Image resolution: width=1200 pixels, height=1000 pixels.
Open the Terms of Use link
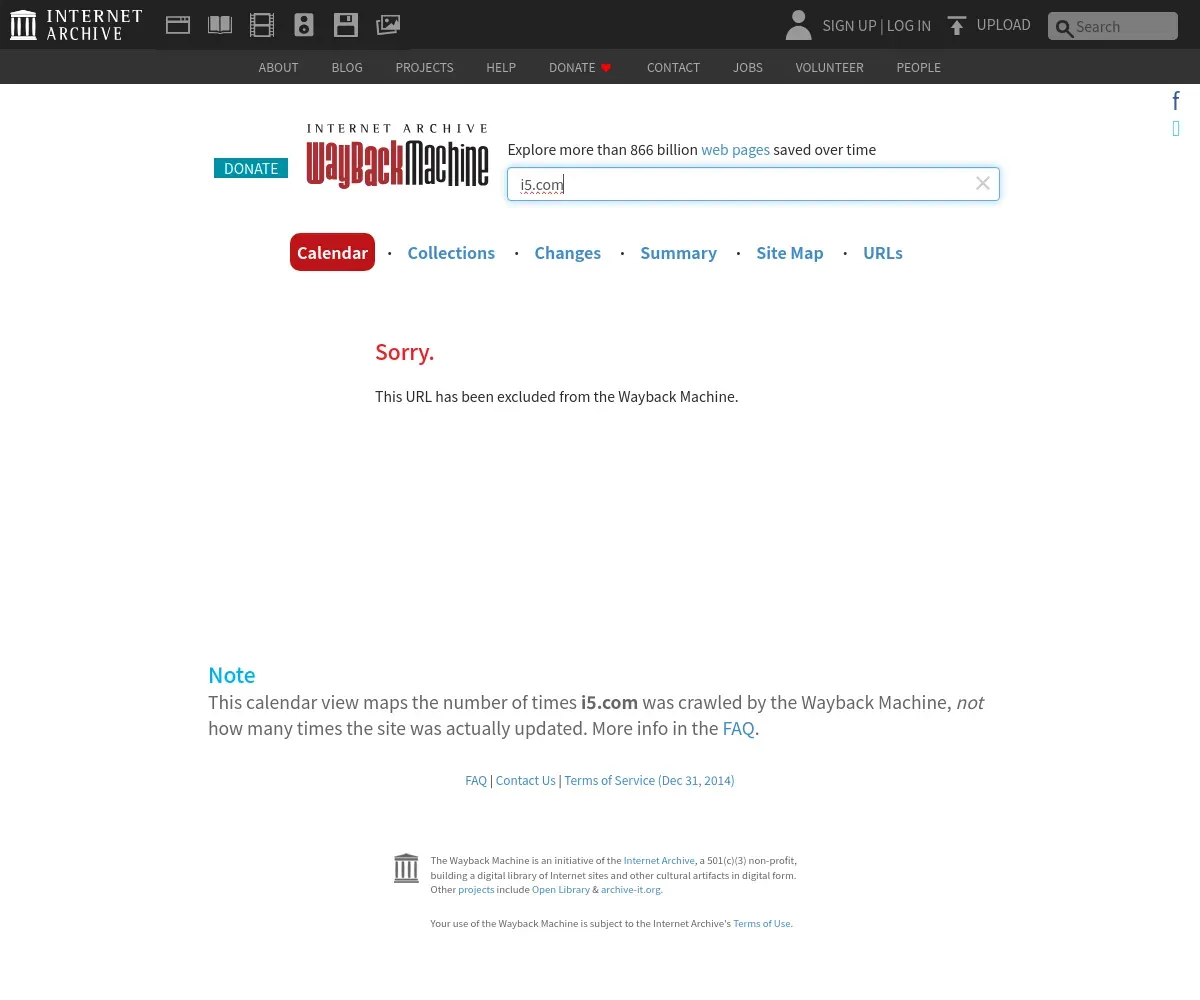click(x=762, y=924)
